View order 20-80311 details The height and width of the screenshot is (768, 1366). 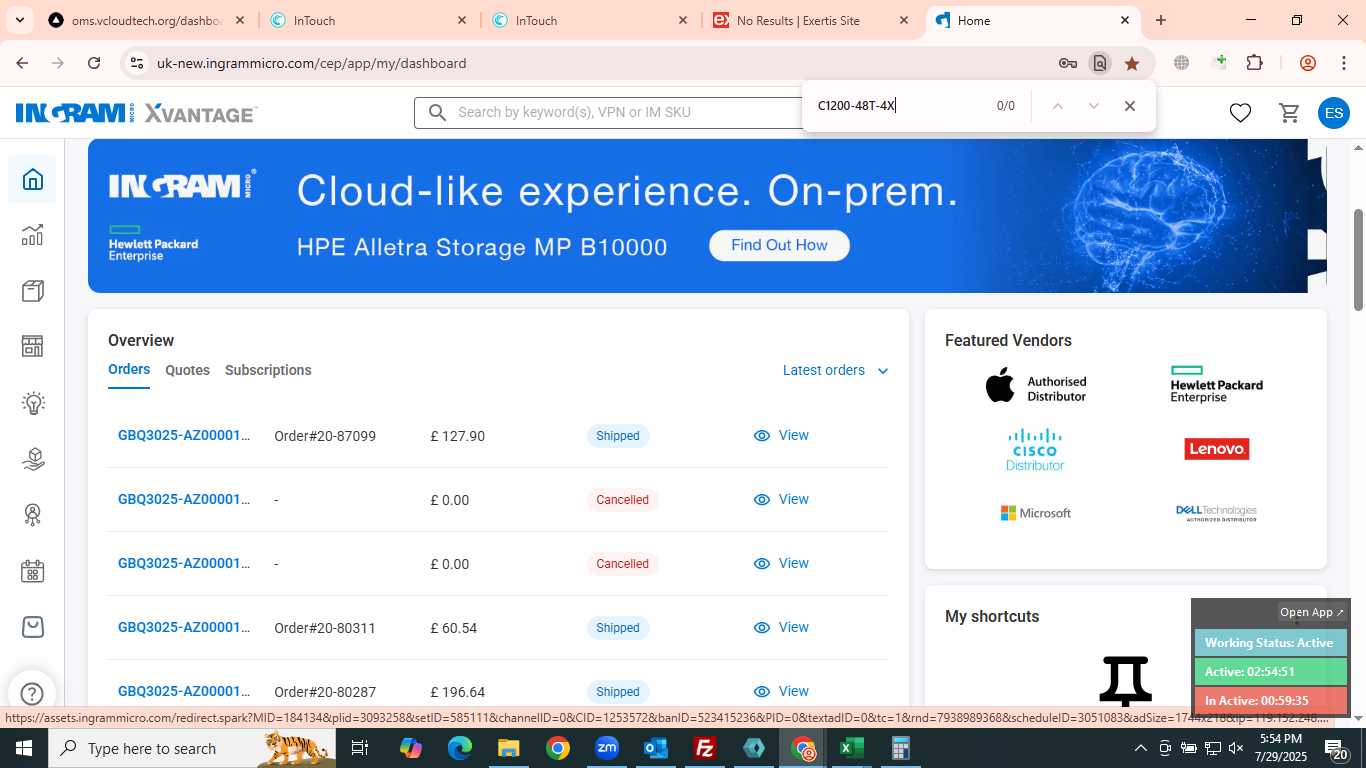[x=781, y=627]
